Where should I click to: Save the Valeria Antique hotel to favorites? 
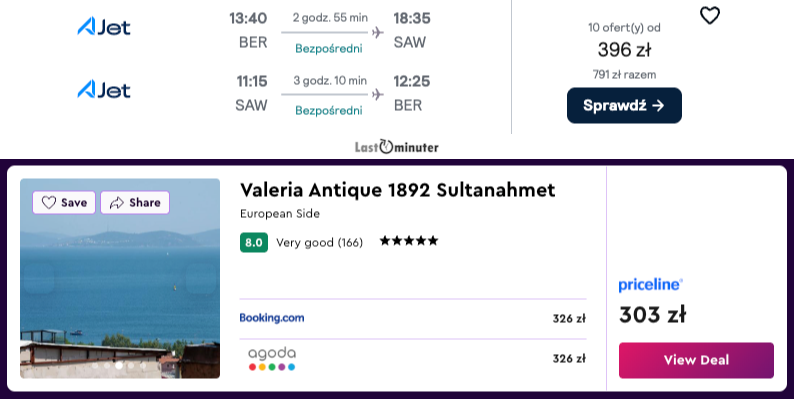click(x=64, y=203)
